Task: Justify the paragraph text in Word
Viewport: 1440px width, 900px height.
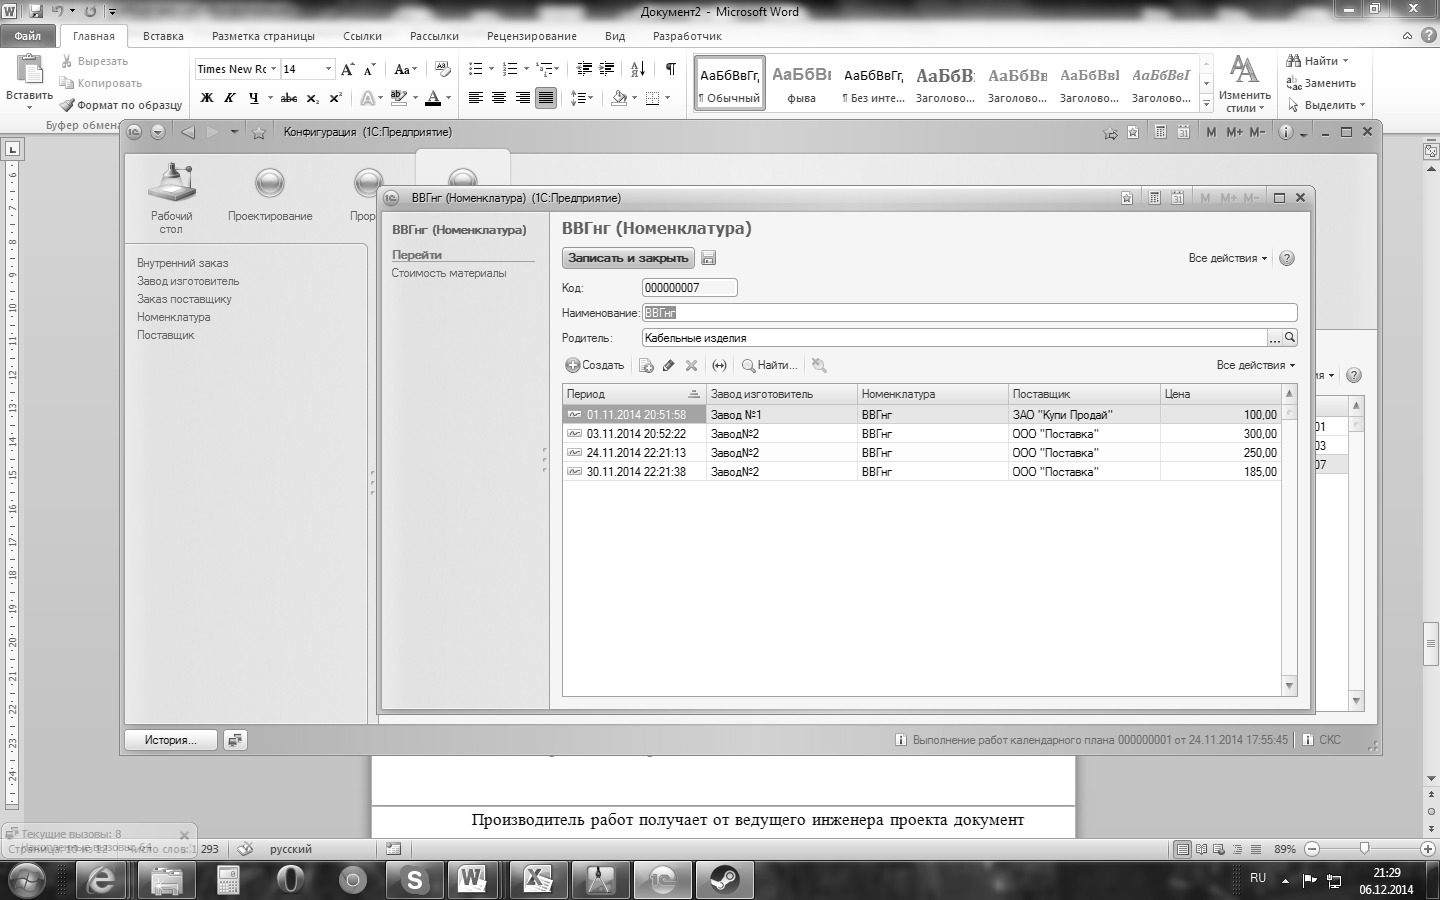Action: (546, 98)
